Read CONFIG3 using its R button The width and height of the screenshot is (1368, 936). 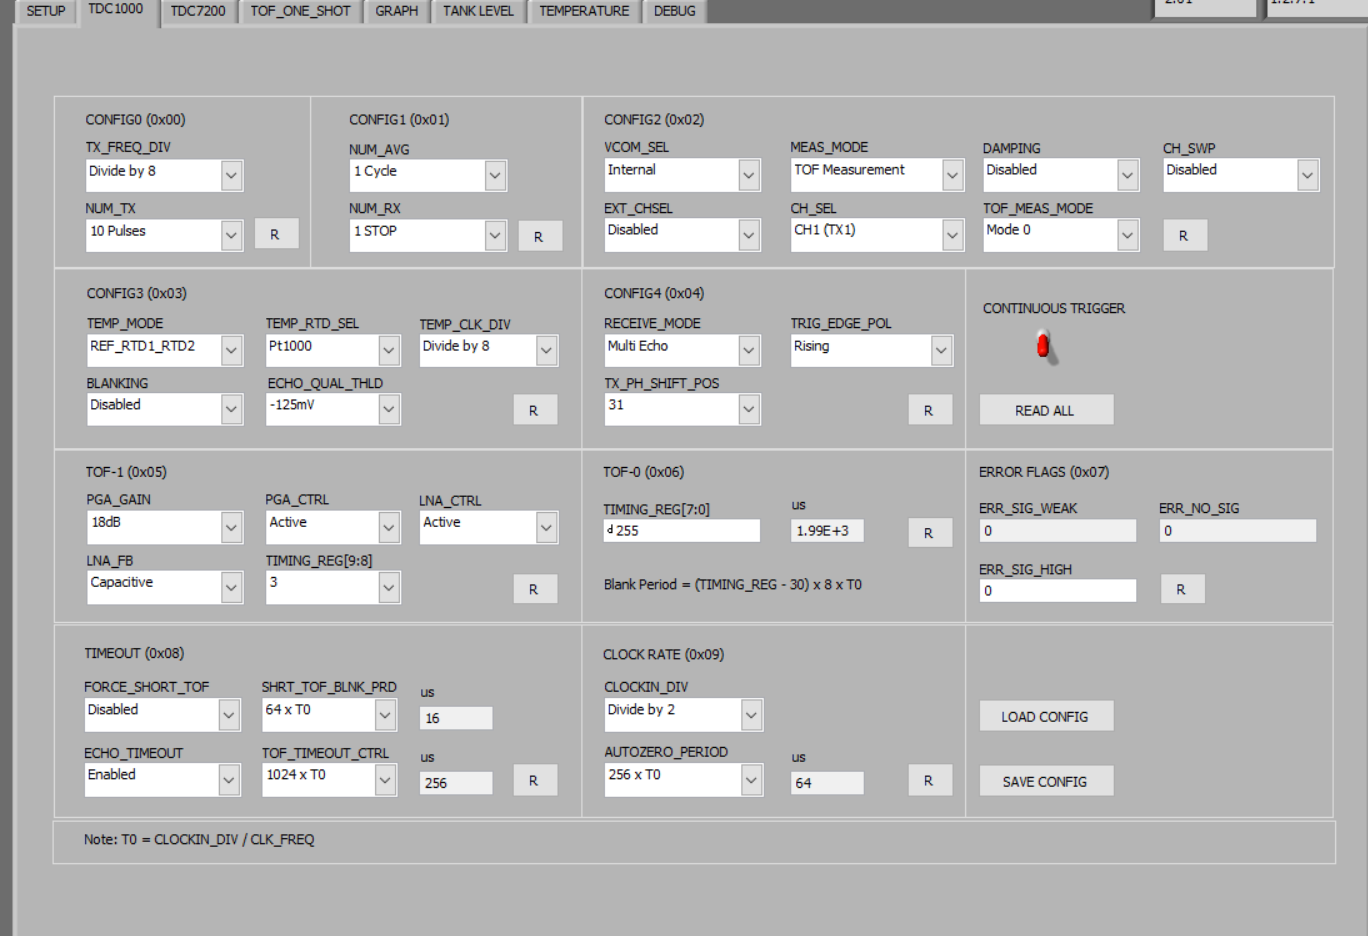[534, 410]
